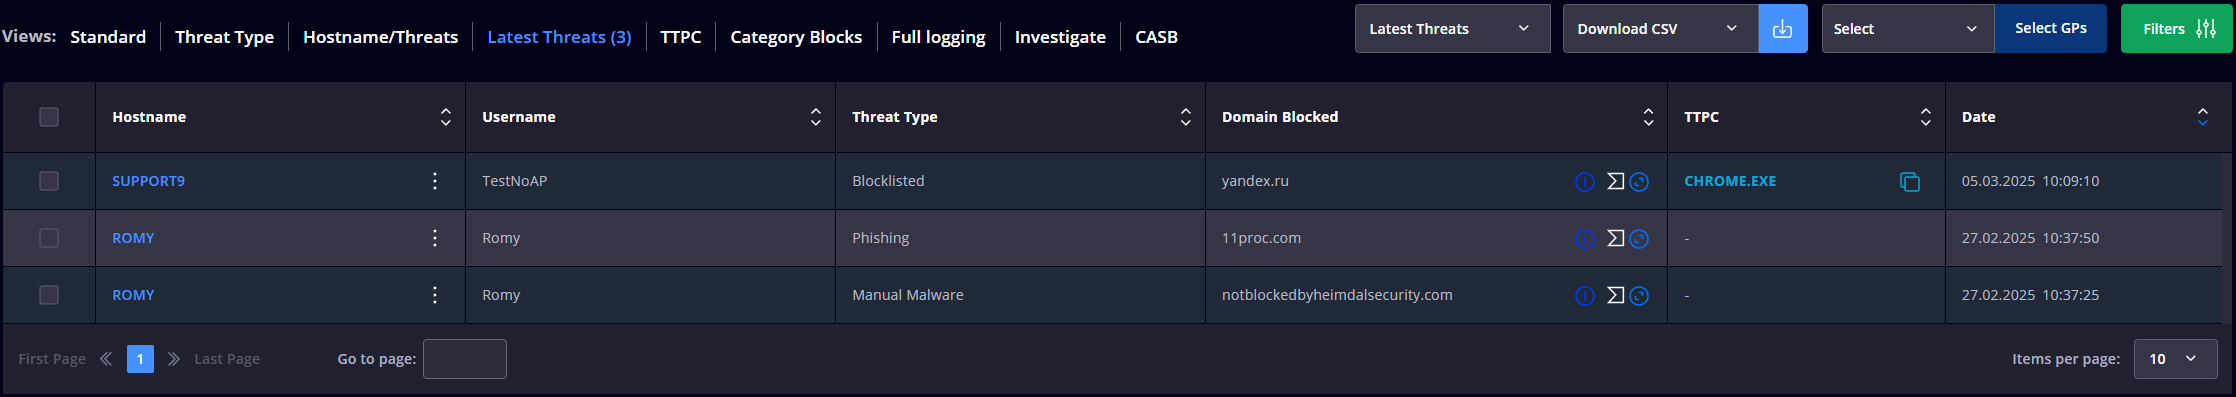Switch to the Category Blocks view
The image size is (2236, 397).
[796, 37]
